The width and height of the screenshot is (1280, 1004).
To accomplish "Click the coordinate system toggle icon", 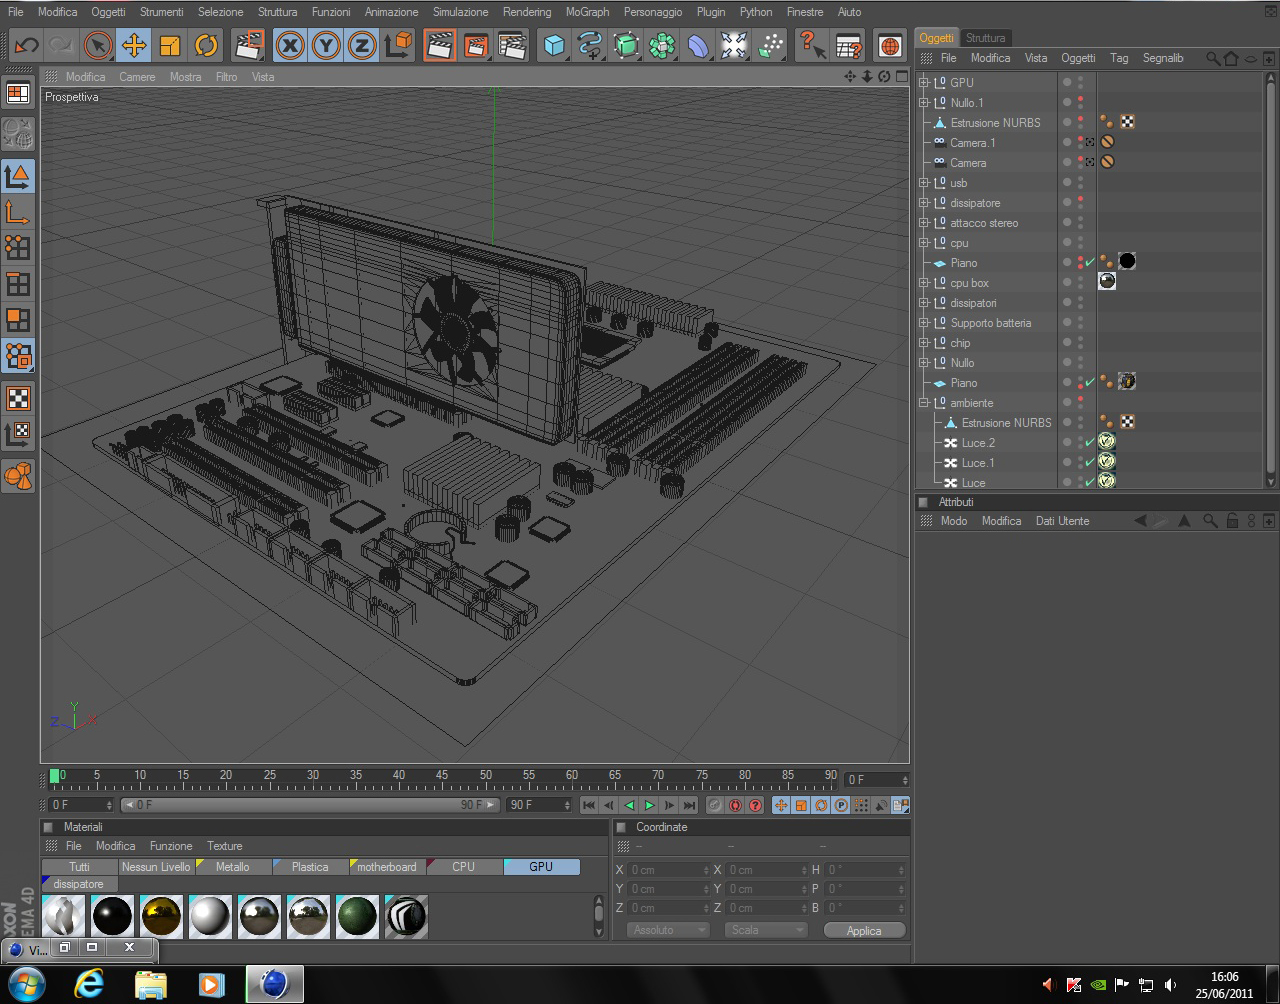I will coord(399,45).
